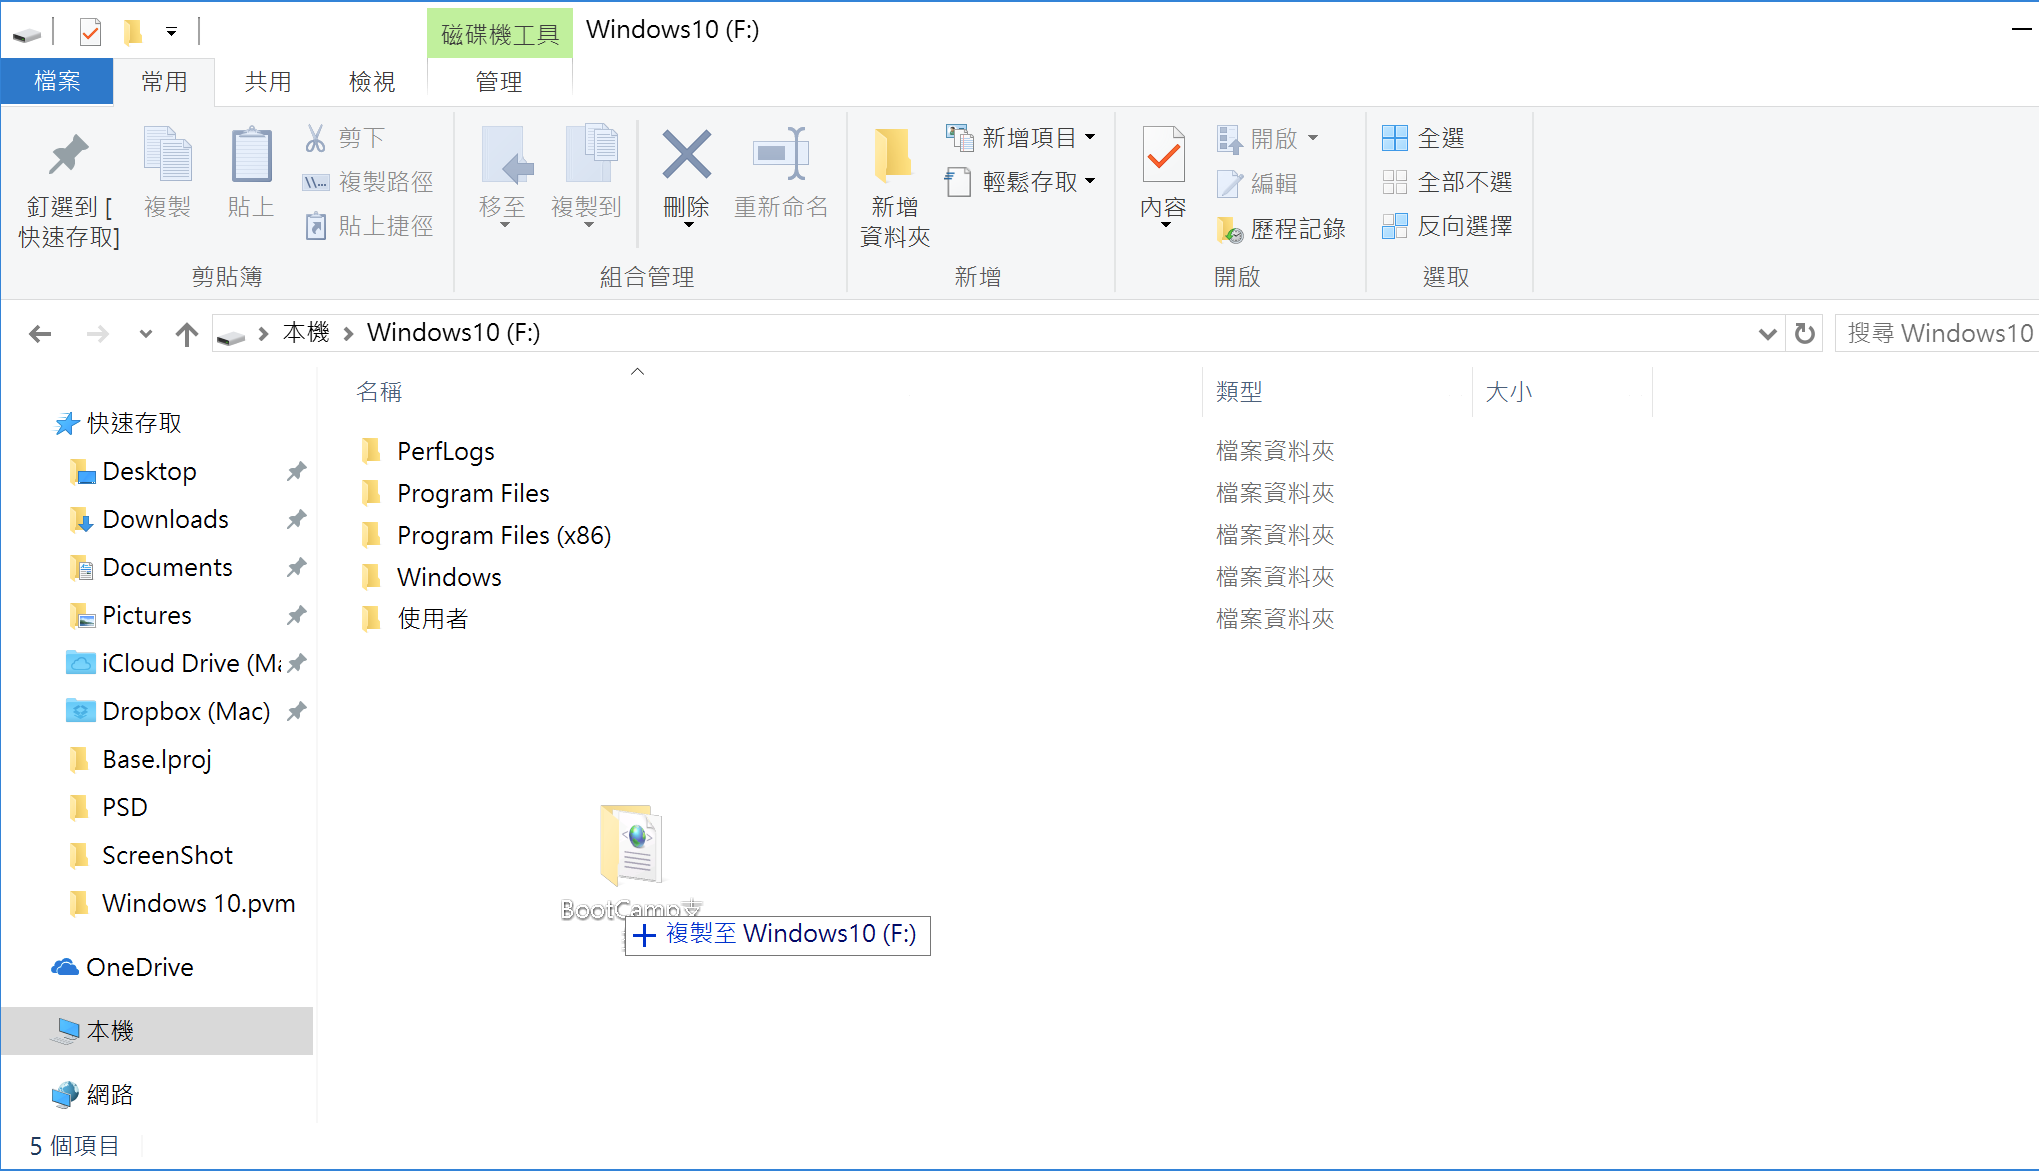Open Pictures in the sidebar
Viewport: 2039px width, 1171px height.
(x=147, y=615)
